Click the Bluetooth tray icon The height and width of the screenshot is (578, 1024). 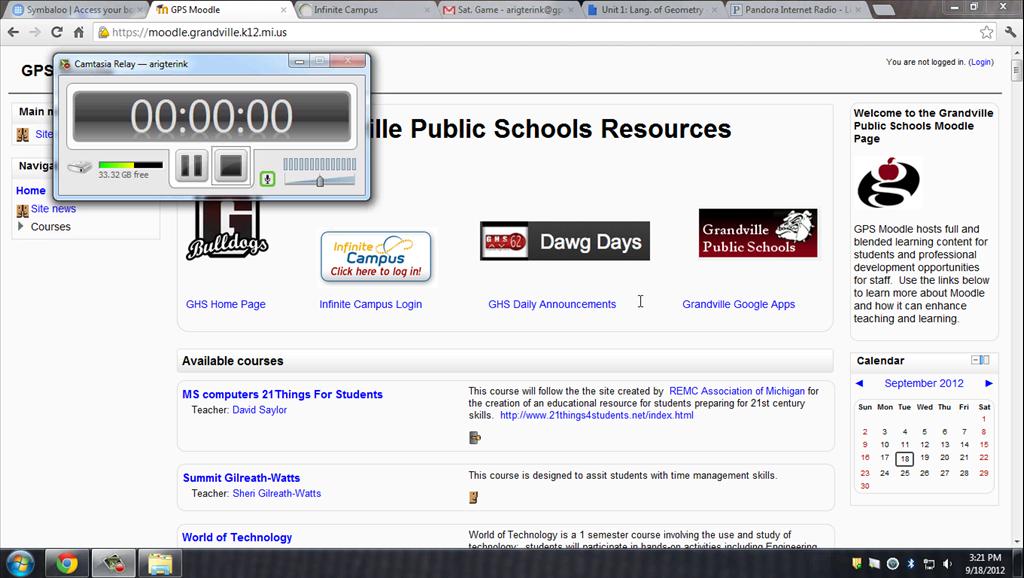tap(911, 564)
